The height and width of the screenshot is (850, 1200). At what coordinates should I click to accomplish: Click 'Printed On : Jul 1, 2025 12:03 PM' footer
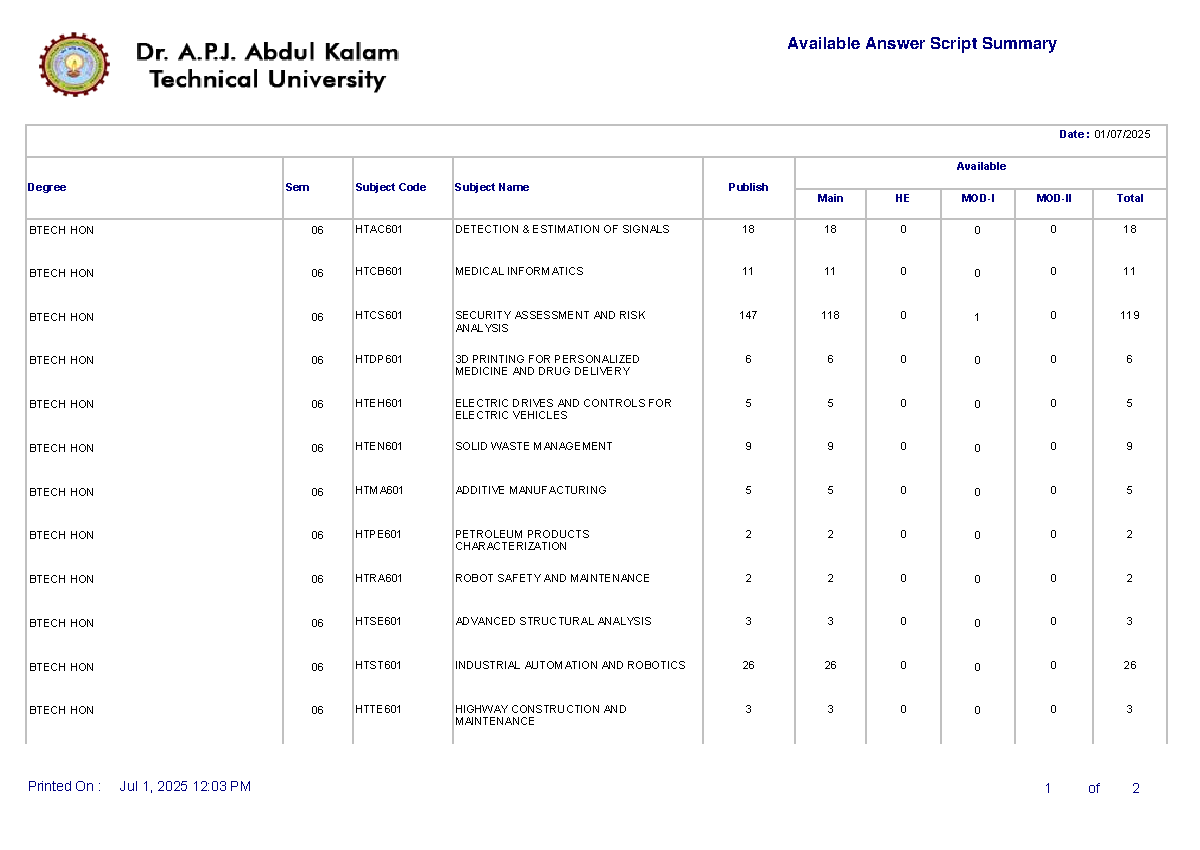tap(139, 787)
